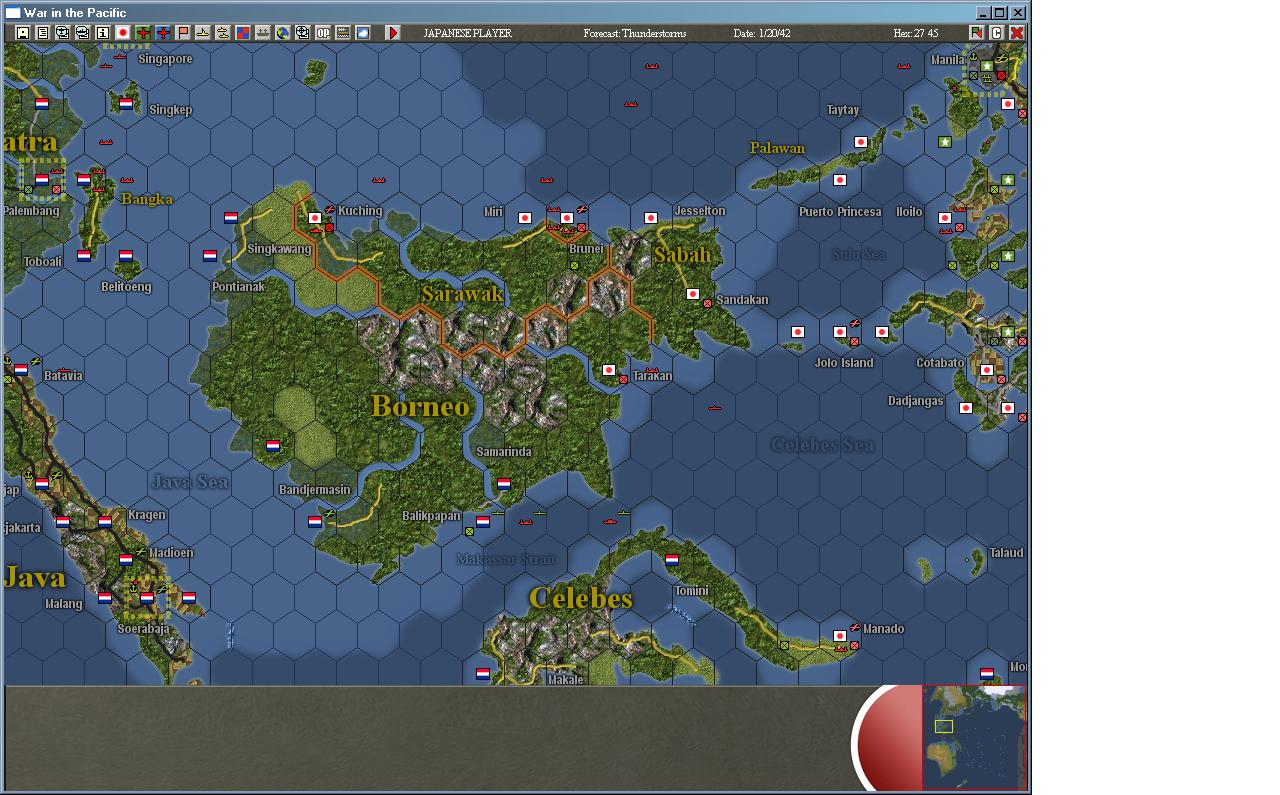1280x795 pixels.
Task: Open the cloud weather toolbar icon
Action: tap(363, 33)
